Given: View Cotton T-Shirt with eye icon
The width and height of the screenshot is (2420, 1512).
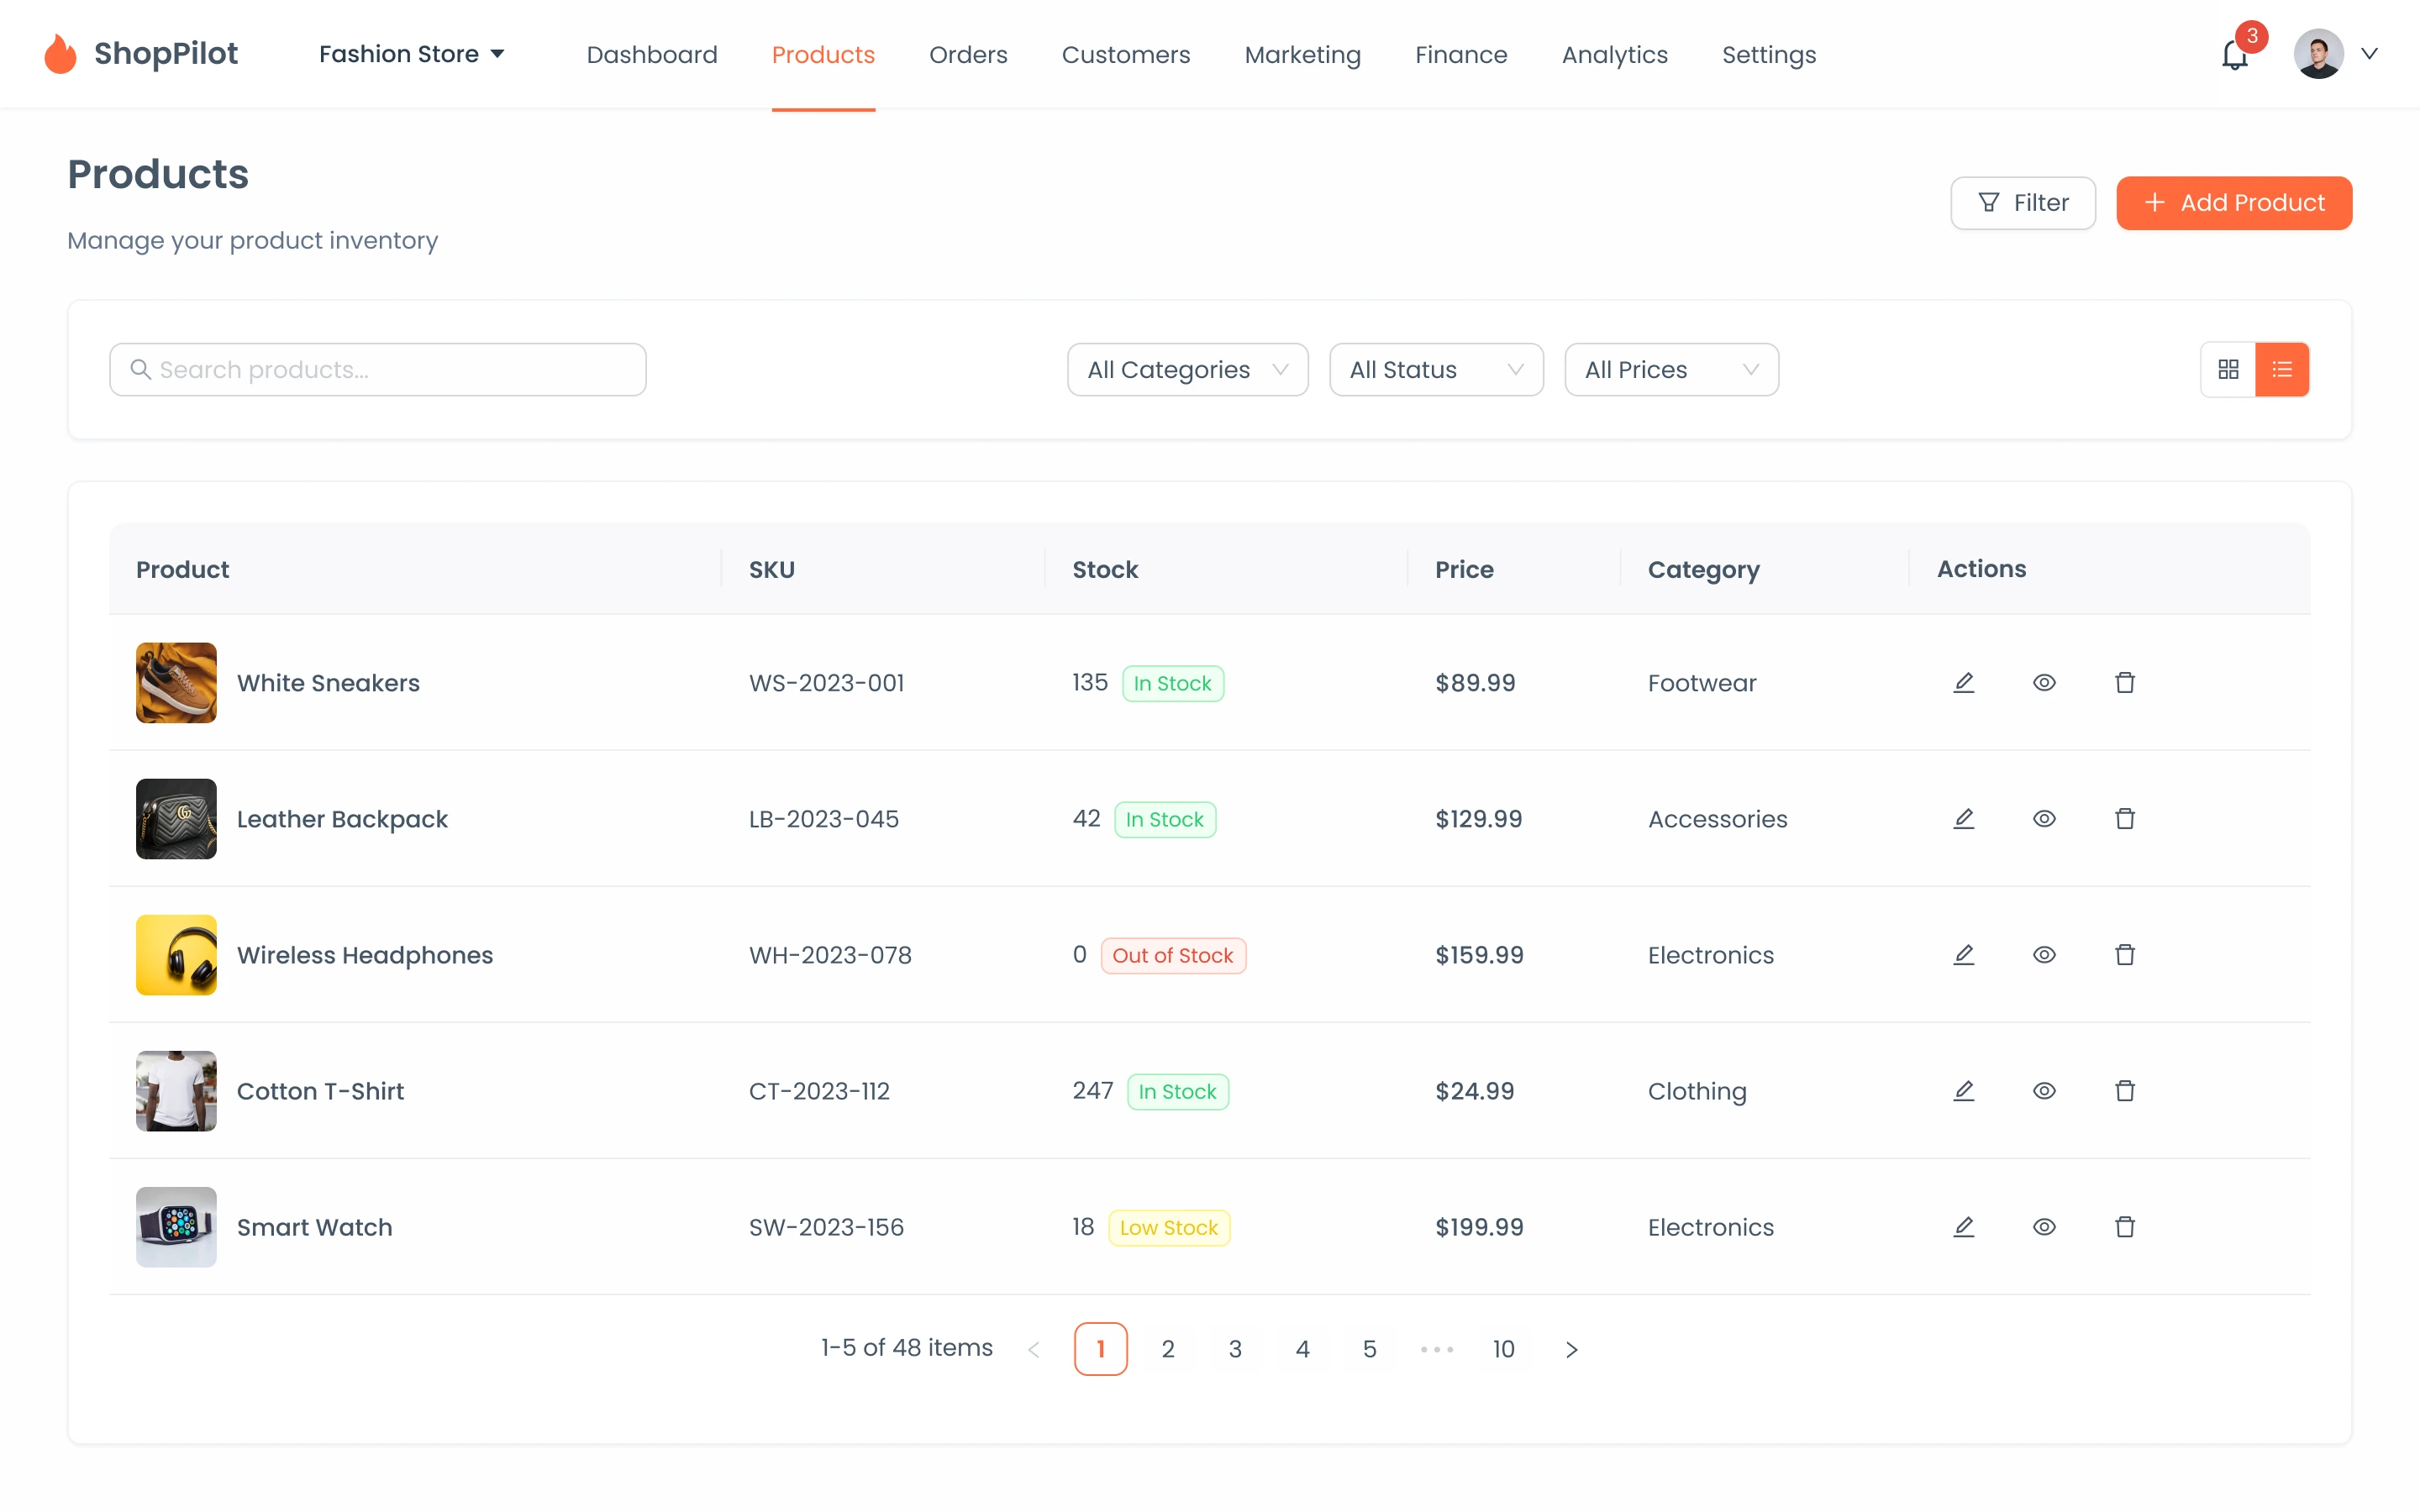Looking at the screenshot, I should 2044,1091.
